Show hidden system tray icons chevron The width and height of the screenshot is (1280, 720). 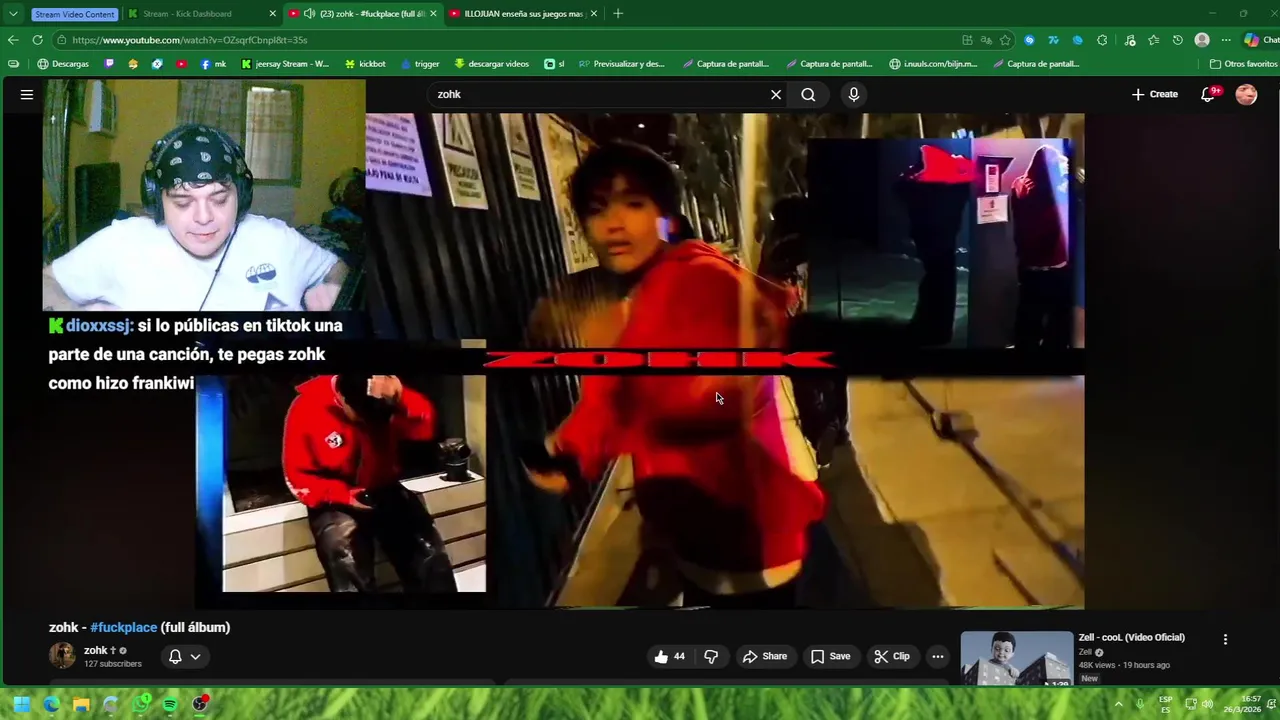coord(1118,704)
